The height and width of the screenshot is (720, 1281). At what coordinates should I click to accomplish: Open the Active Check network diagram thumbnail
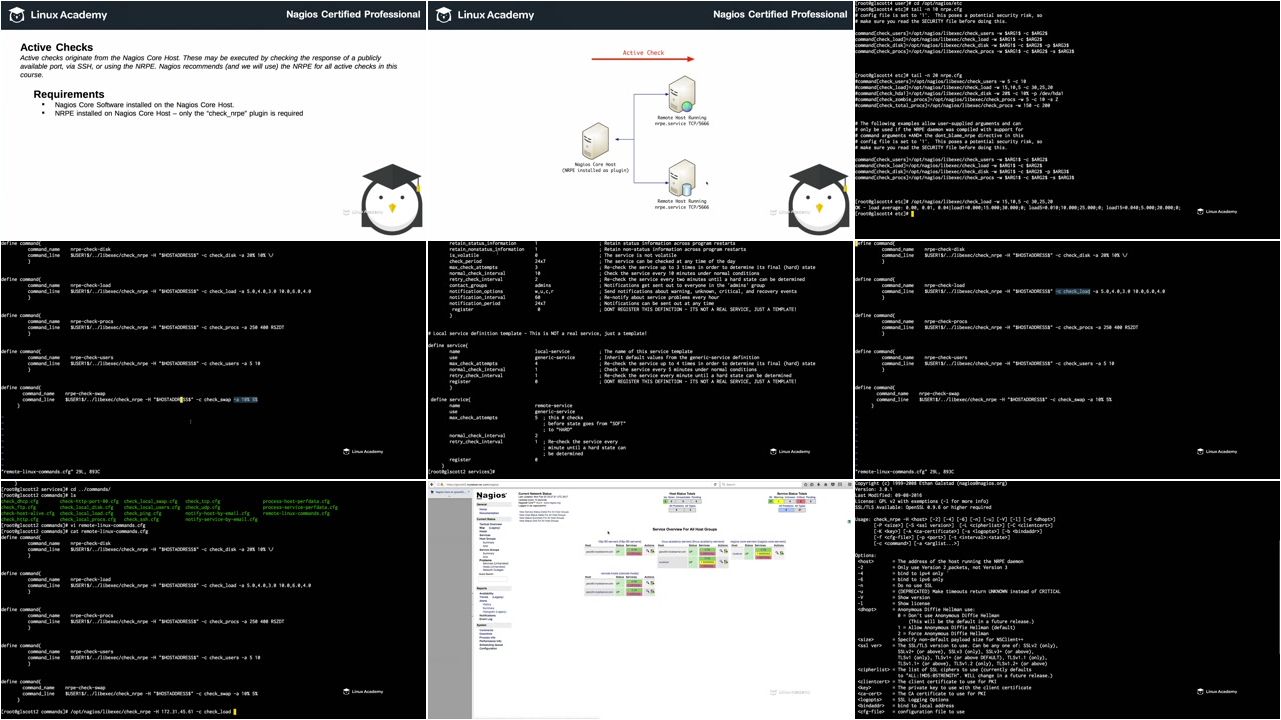(640, 119)
